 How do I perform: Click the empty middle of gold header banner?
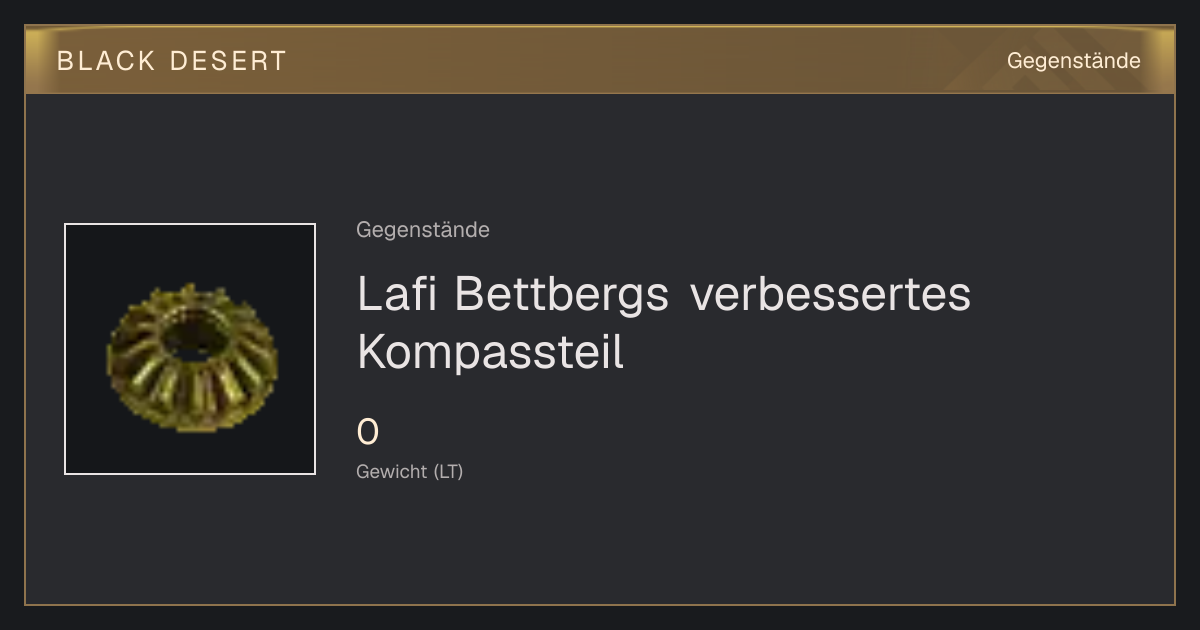pos(640,61)
